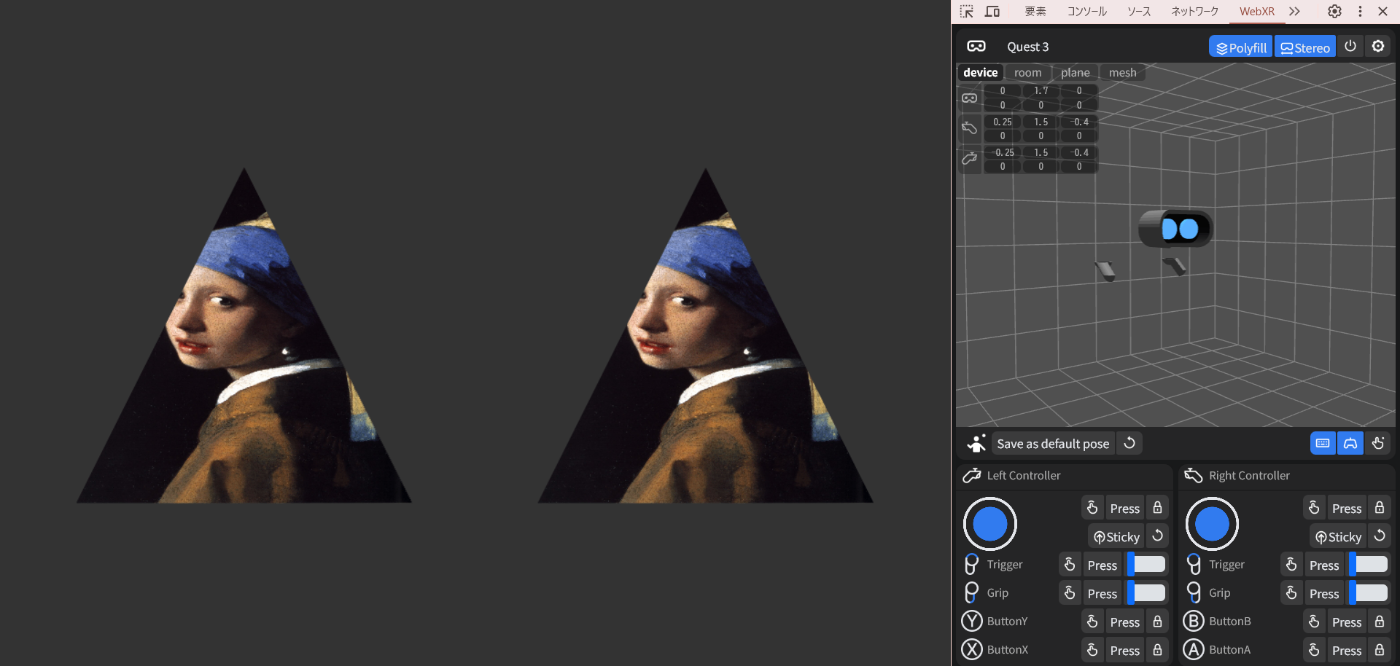The image size is (1400, 666).
Task: Touch ButtonY using the hand icon
Action: point(1093,621)
